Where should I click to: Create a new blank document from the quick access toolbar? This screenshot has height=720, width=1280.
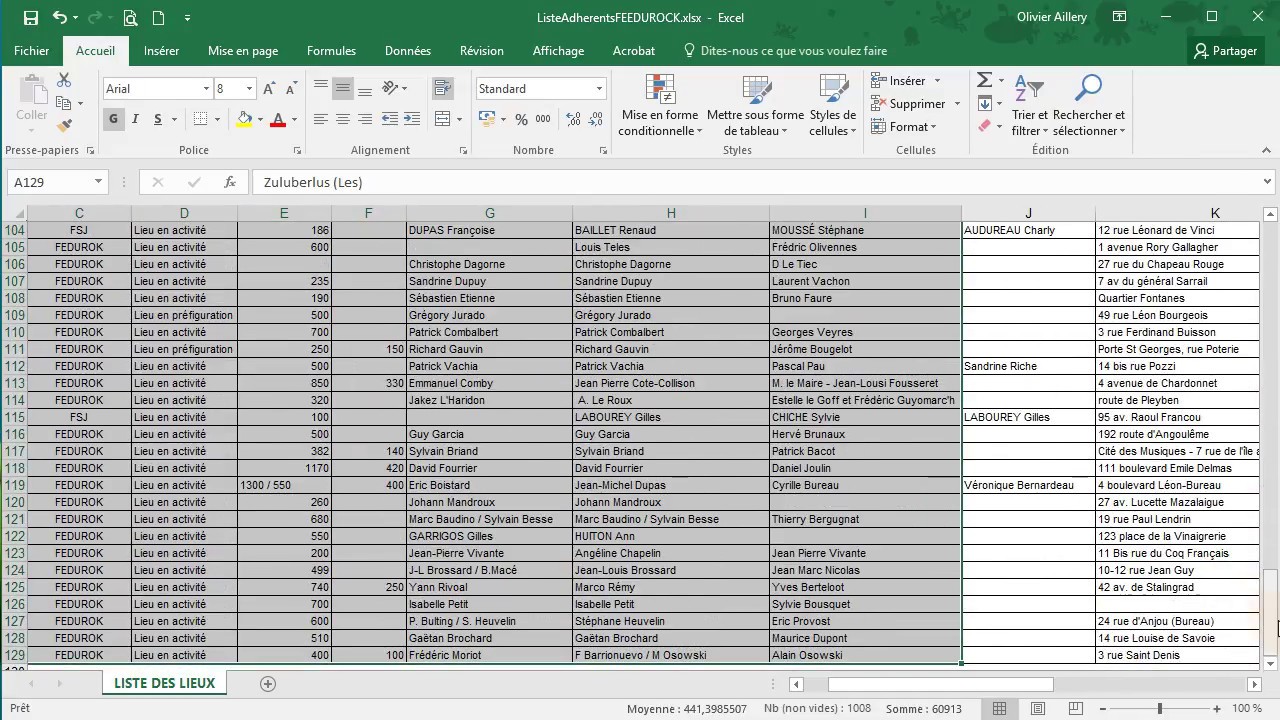[159, 17]
